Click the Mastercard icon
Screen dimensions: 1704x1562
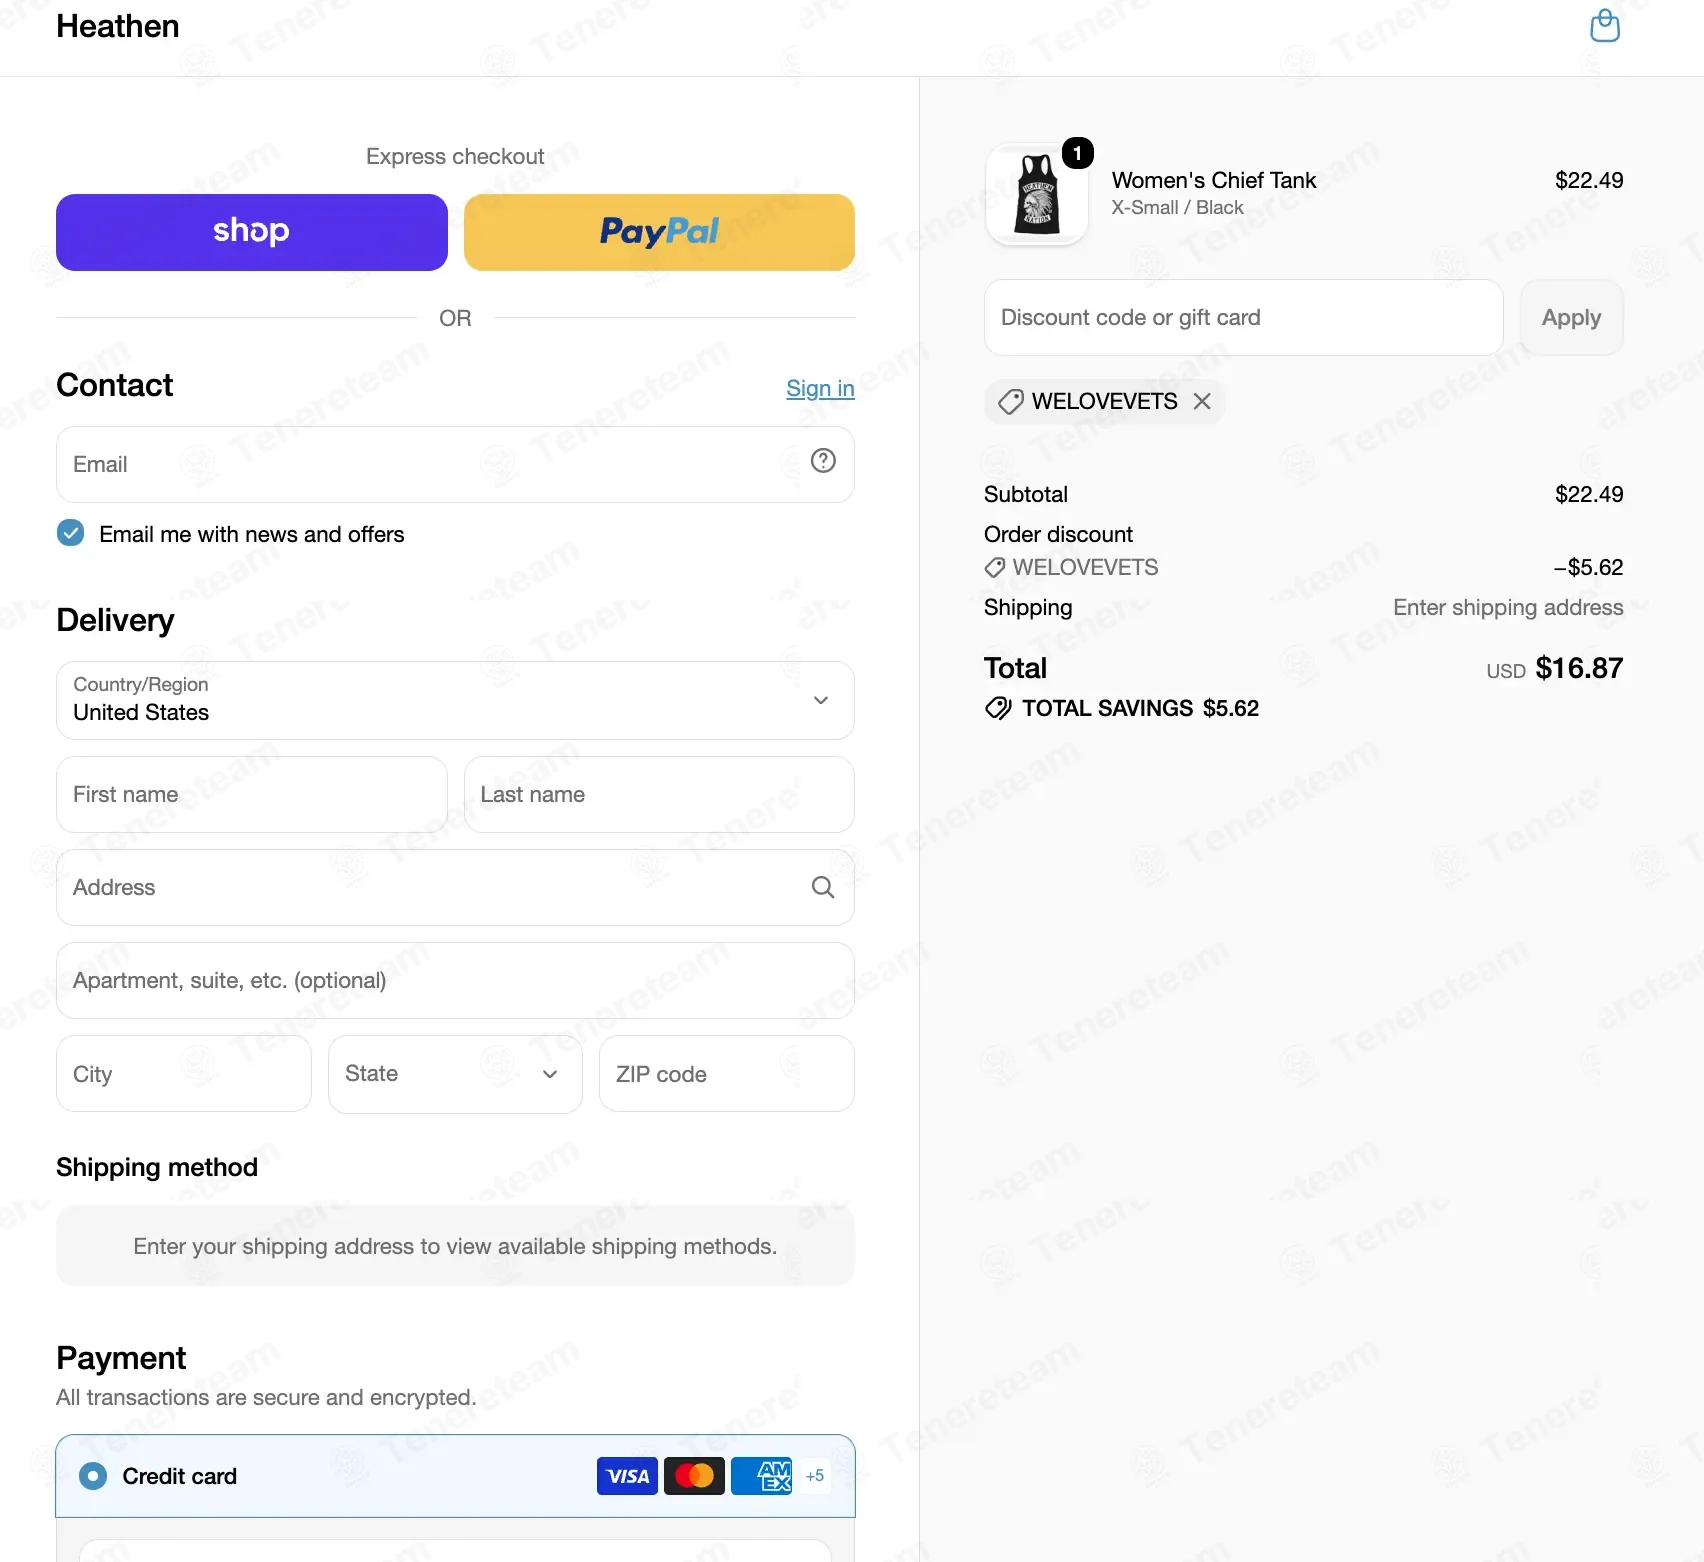694,1476
